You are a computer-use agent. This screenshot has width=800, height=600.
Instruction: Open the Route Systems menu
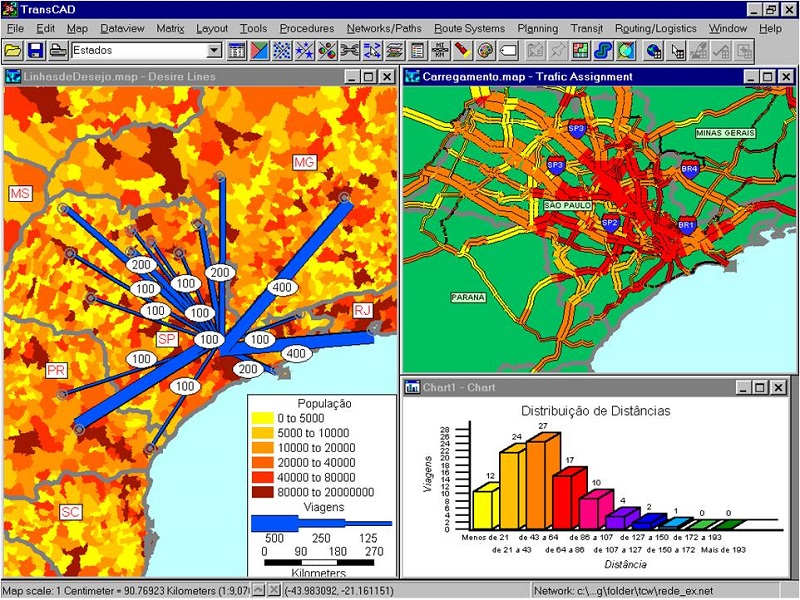(469, 29)
